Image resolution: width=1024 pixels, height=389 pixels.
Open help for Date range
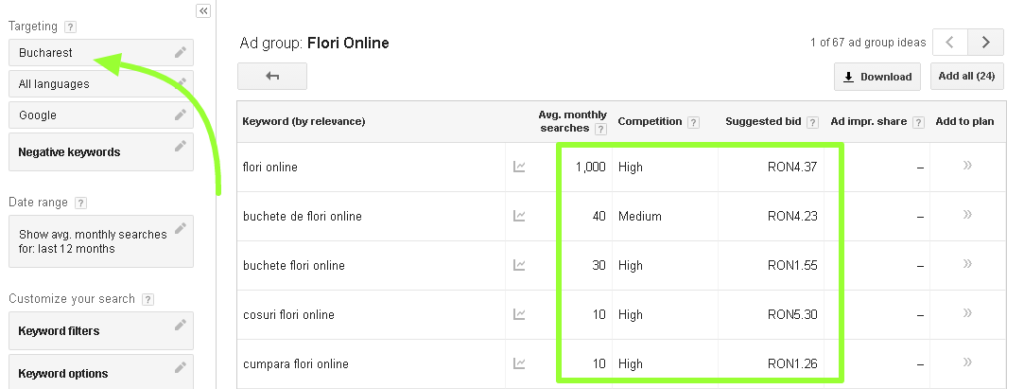click(80, 203)
